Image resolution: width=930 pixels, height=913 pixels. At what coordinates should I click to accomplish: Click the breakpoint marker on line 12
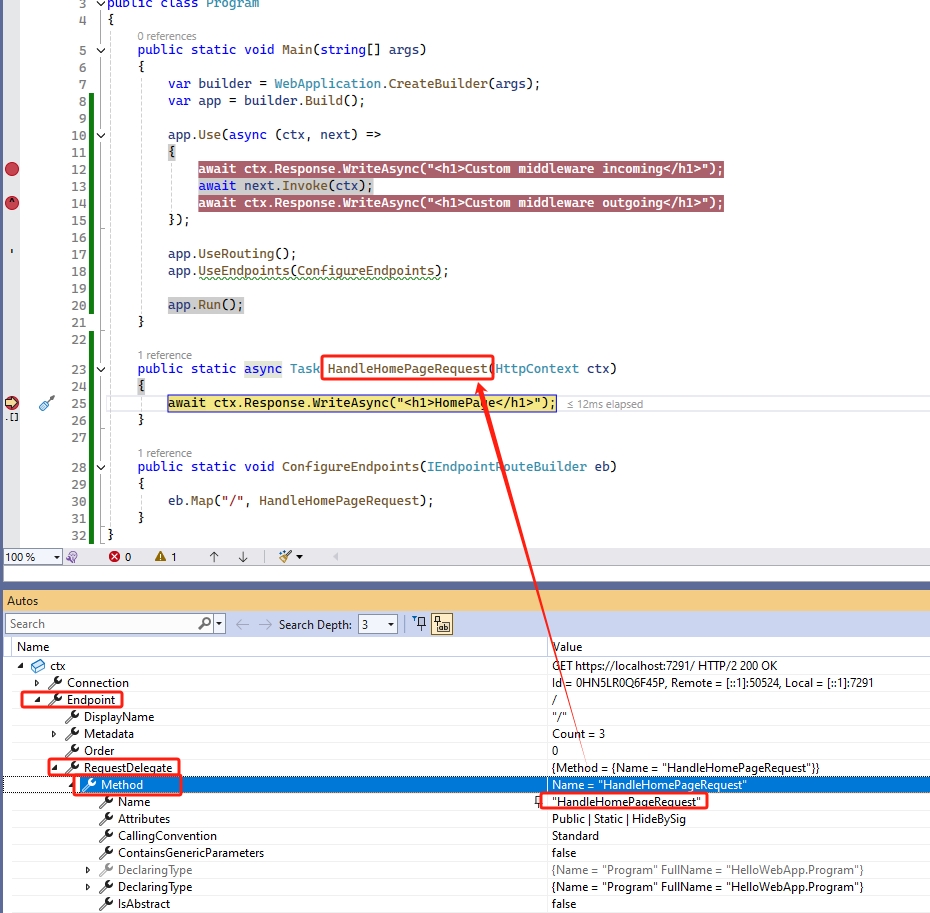coord(12,169)
